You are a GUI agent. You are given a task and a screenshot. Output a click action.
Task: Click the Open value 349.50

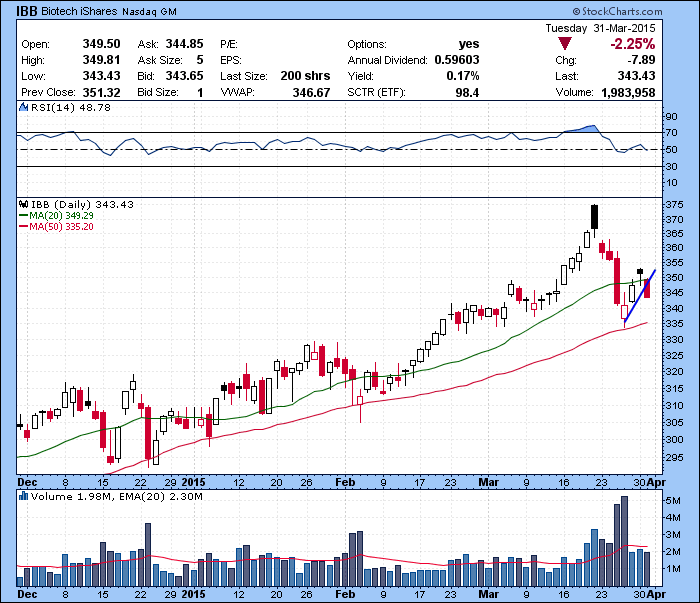click(x=101, y=44)
